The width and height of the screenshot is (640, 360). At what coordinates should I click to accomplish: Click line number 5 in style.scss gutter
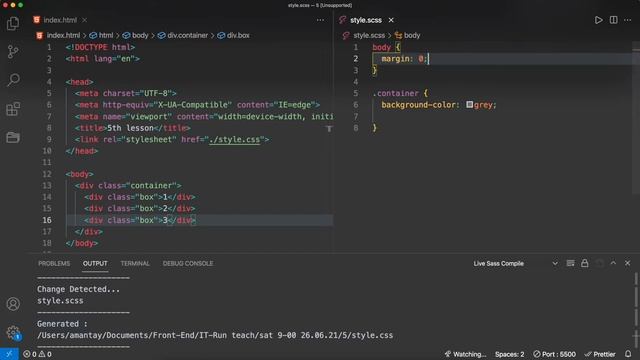point(356,93)
